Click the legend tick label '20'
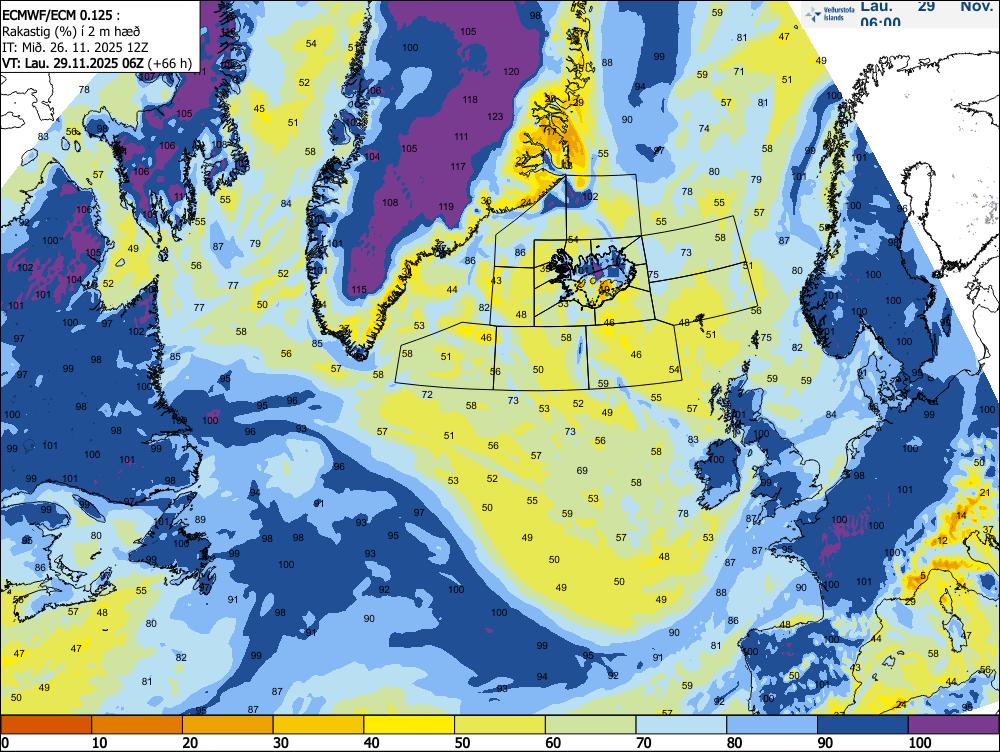This screenshot has width=1000, height=752. click(190, 742)
